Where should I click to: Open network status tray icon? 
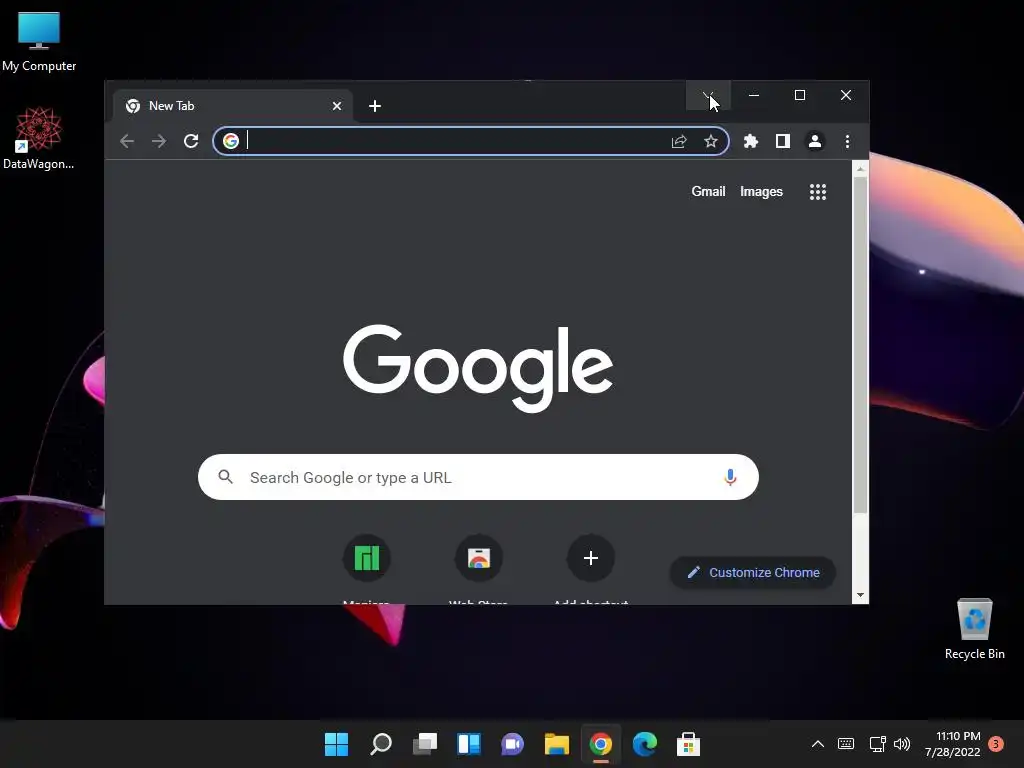point(878,744)
